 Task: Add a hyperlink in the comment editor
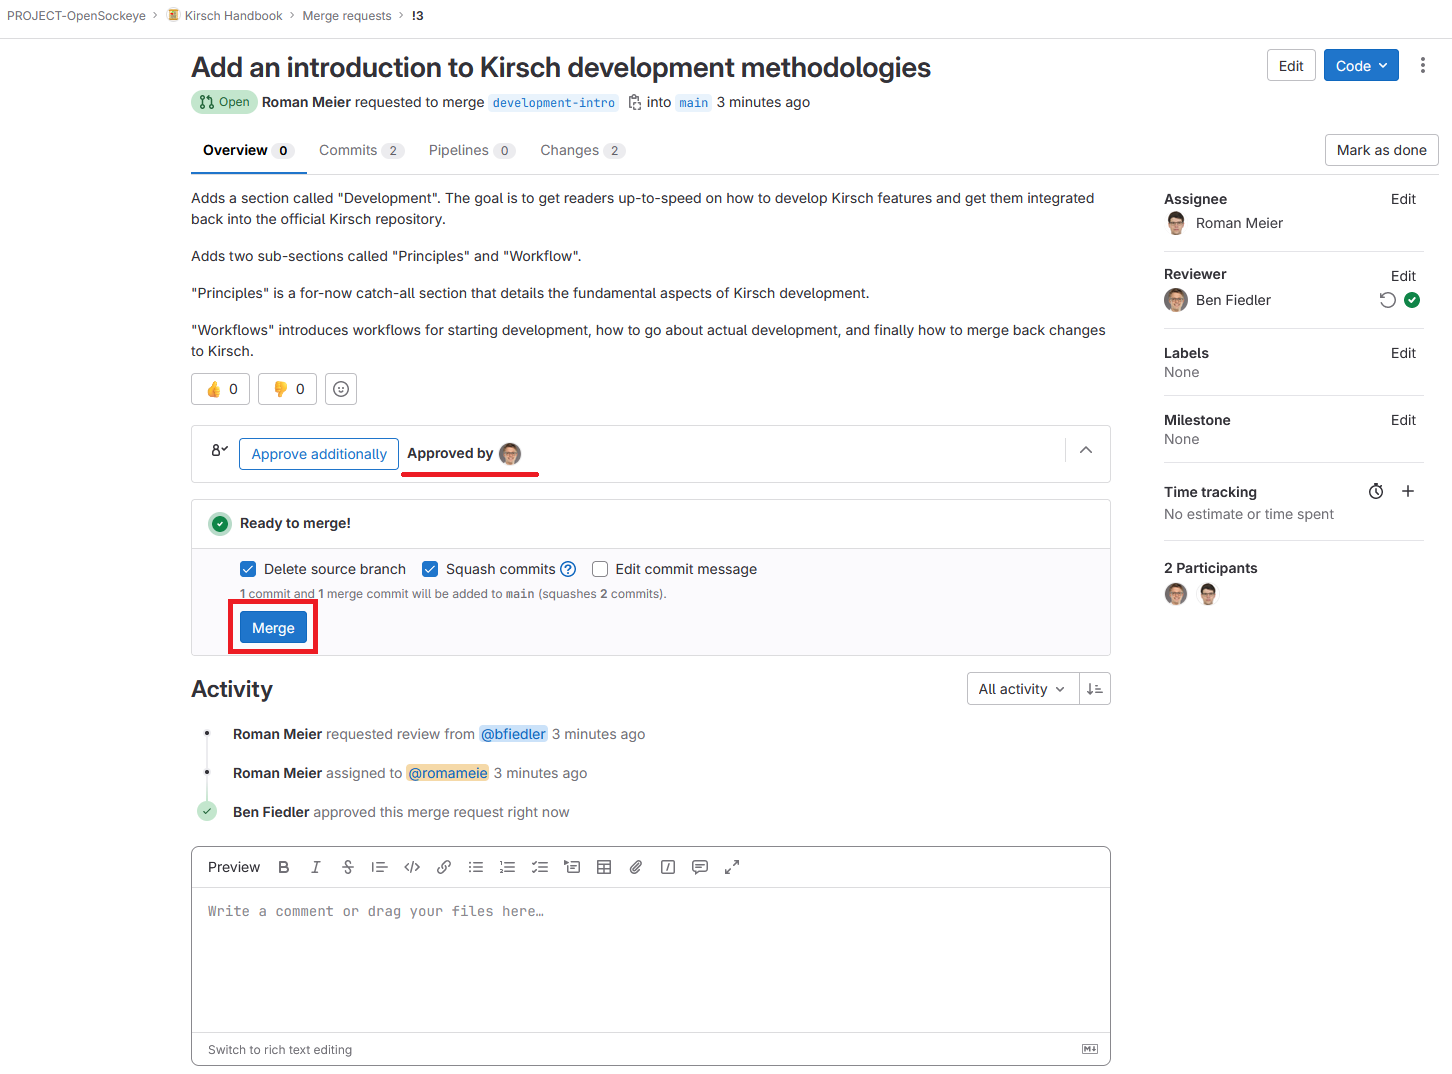(x=444, y=867)
